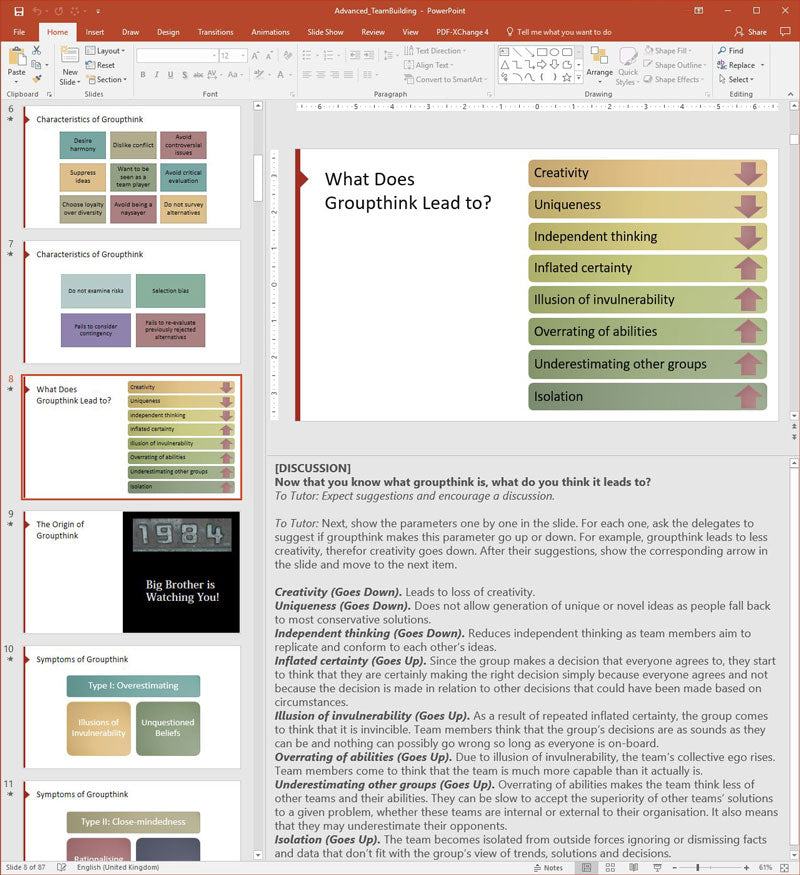This screenshot has height=875, width=800.
Task: Click the Copy icon in Clipboard group
Action: pyautogui.click(x=36, y=65)
